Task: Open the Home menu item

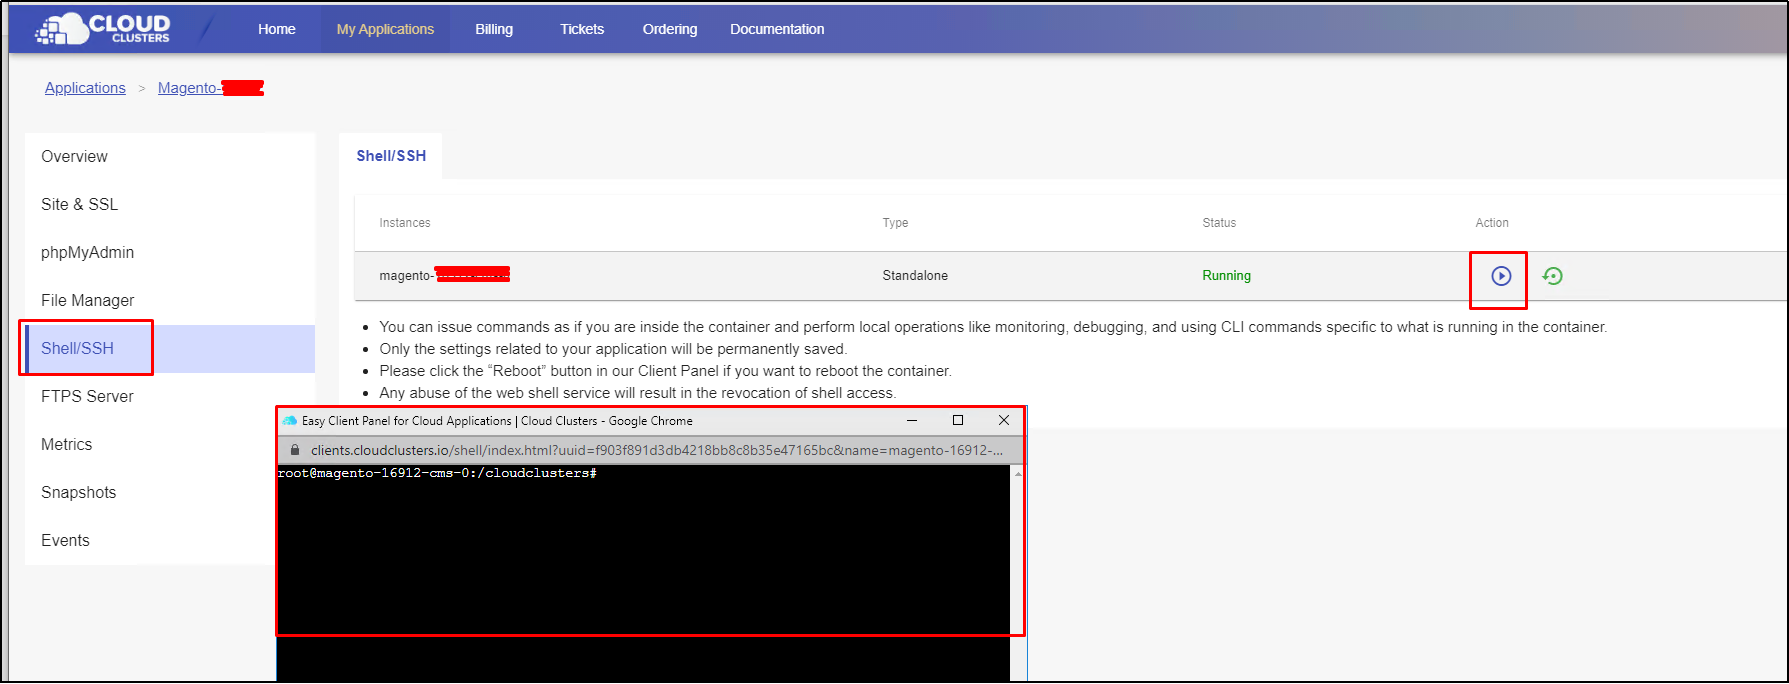Action: coord(276,29)
